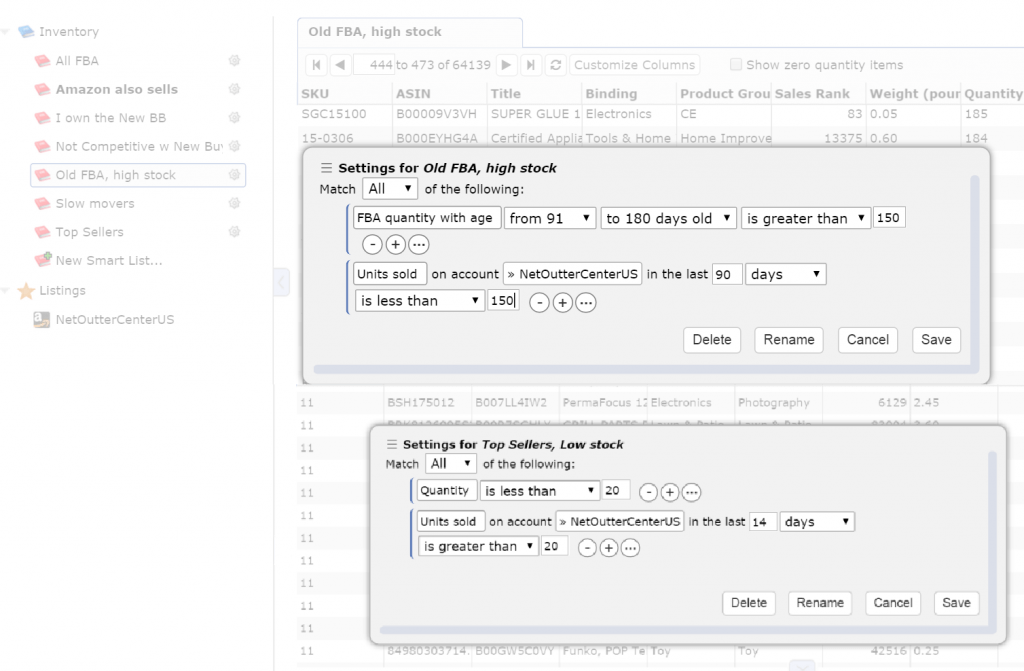1024x671 pixels.
Task: Add rule after Quantity in Top Sellers settings
Action: 669,492
